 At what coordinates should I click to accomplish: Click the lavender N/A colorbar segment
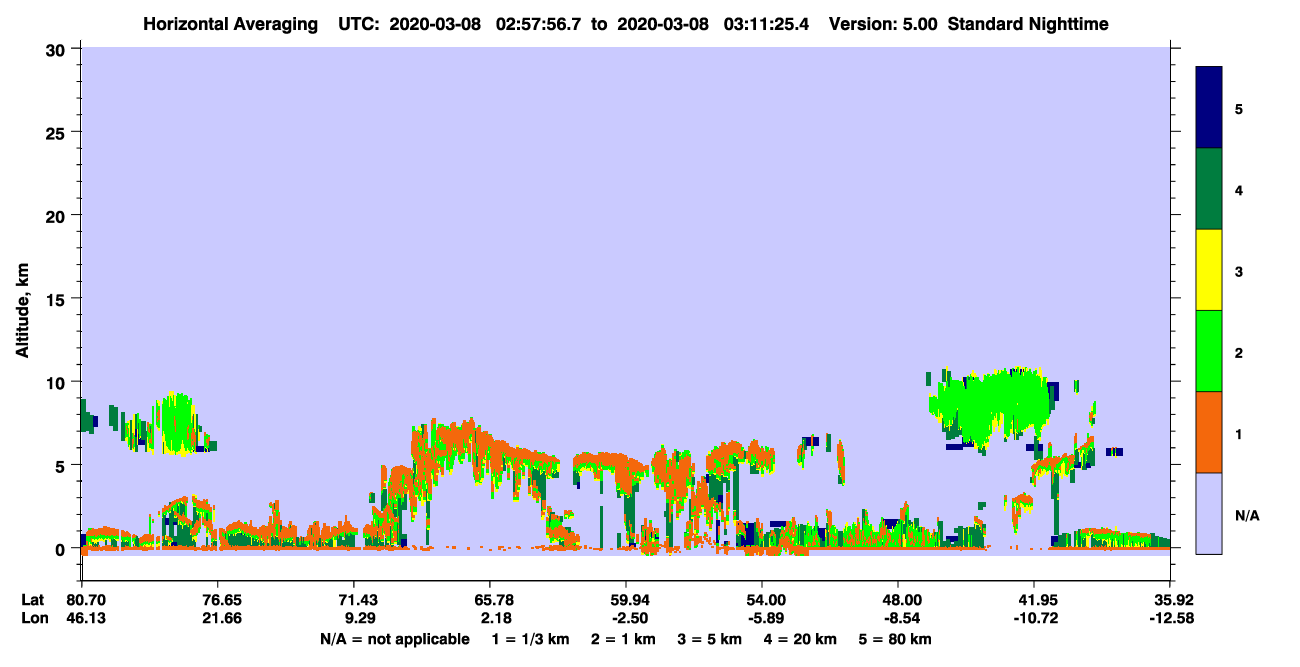[x=1209, y=513]
